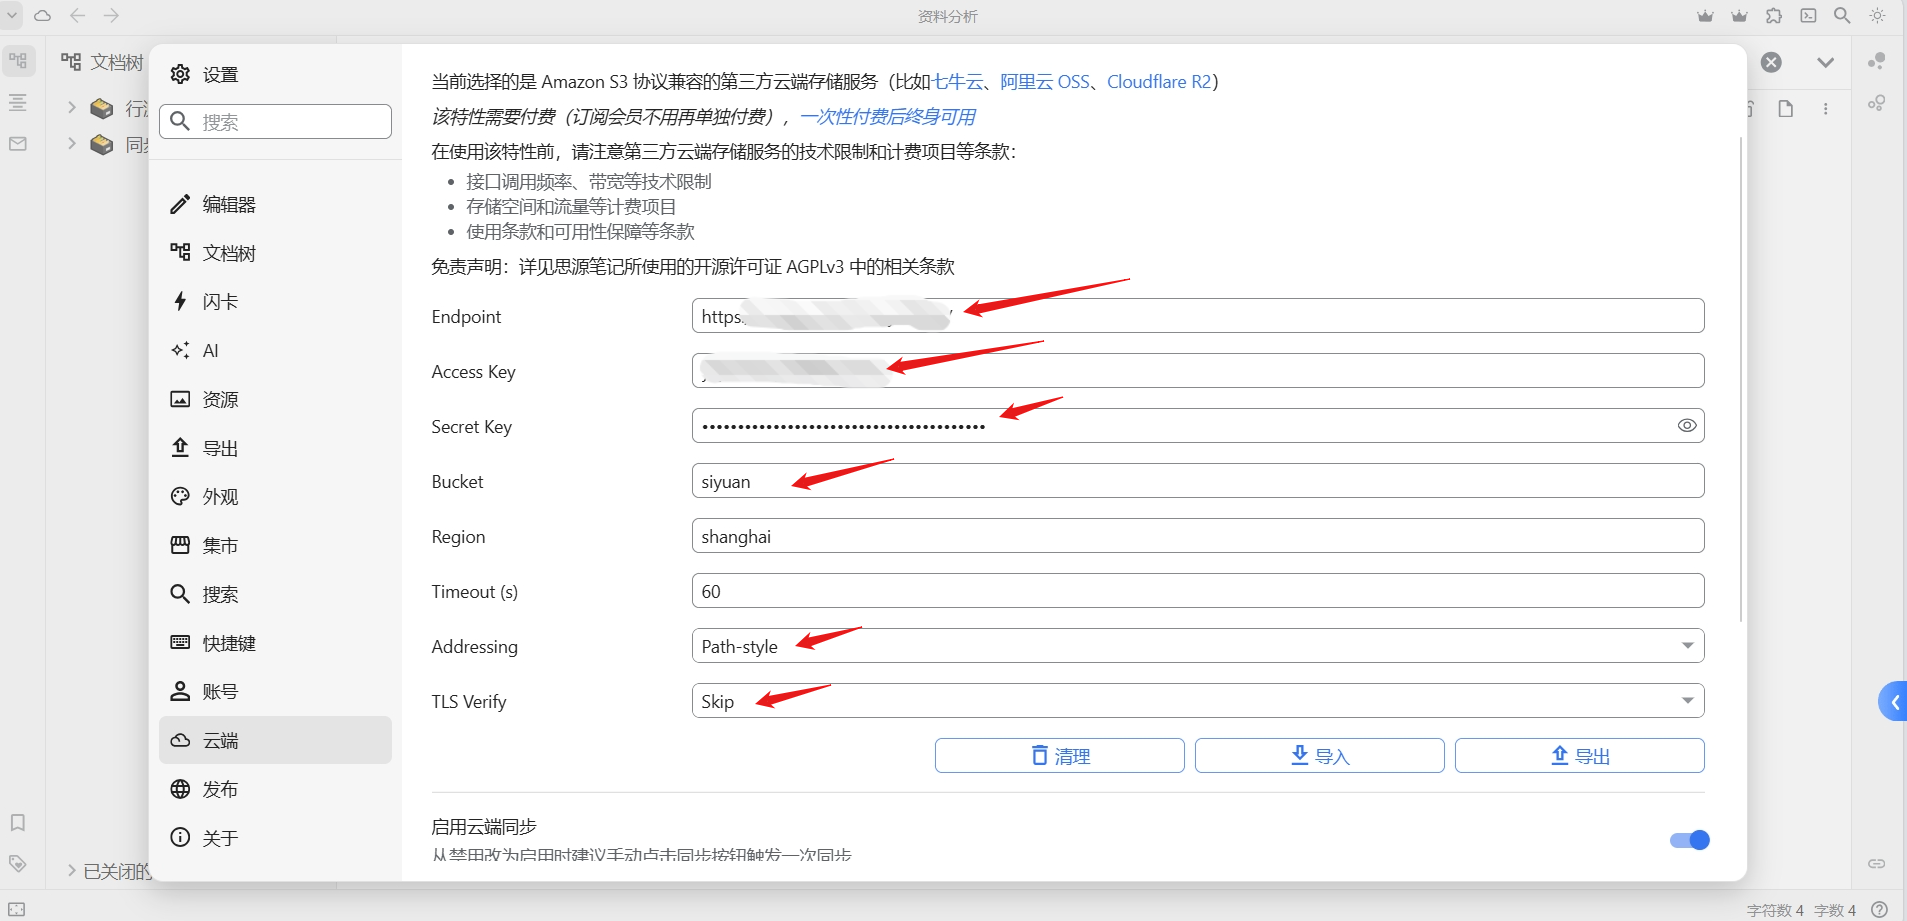Click the 导出 button below TLS Verify
Screen dimensions: 1907x921
click(1580, 756)
